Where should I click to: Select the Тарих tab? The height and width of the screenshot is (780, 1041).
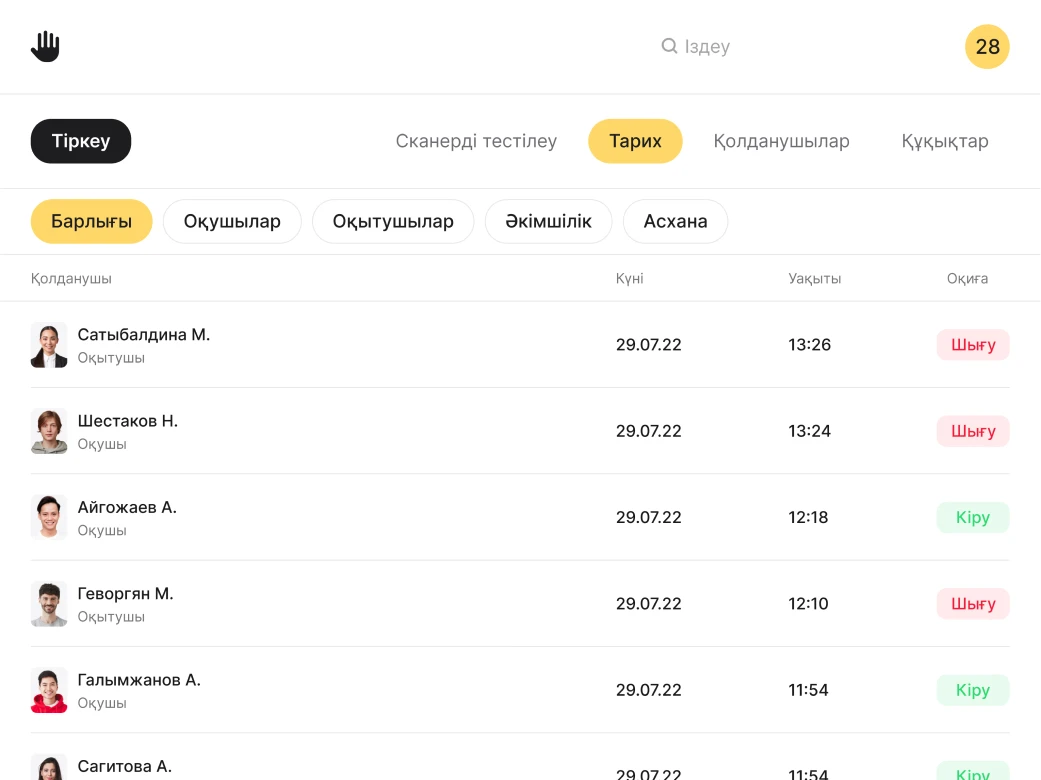tap(635, 141)
